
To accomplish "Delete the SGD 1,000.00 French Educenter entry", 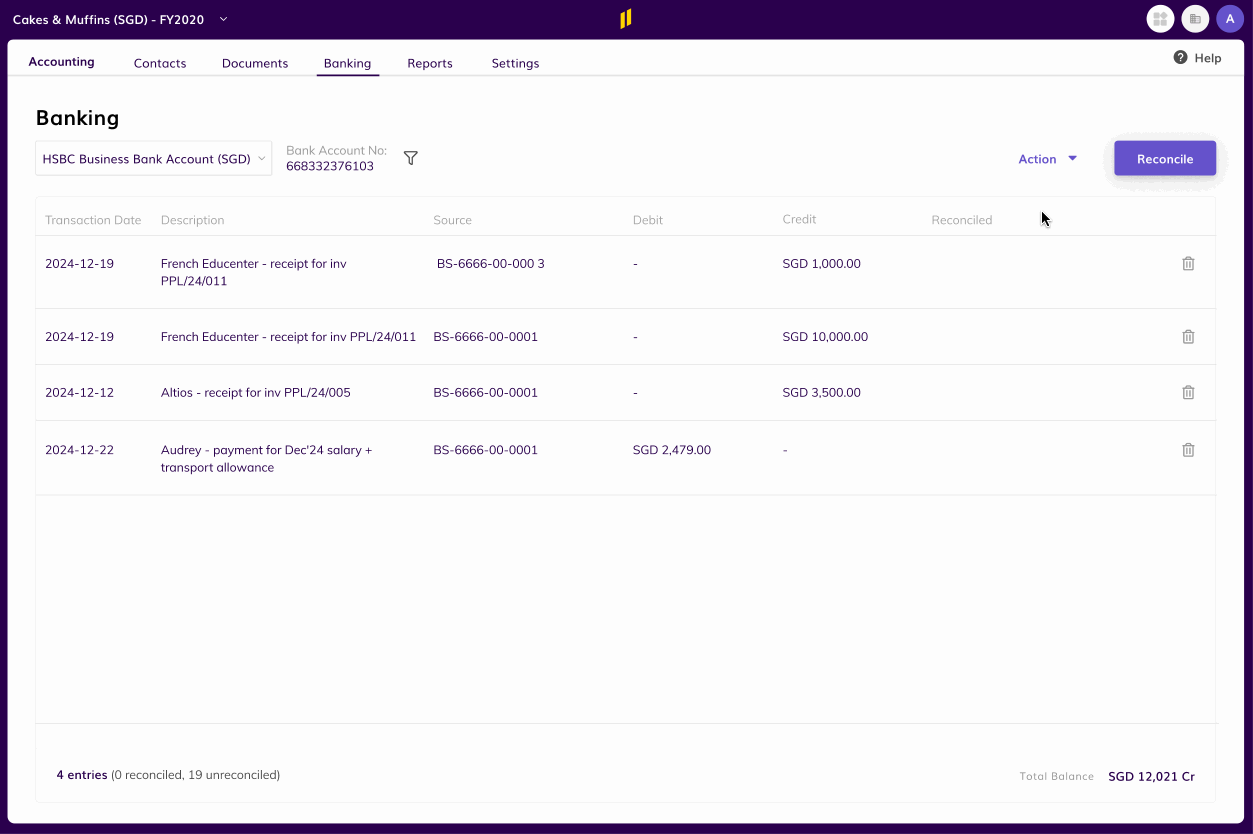I will coord(1188,263).
